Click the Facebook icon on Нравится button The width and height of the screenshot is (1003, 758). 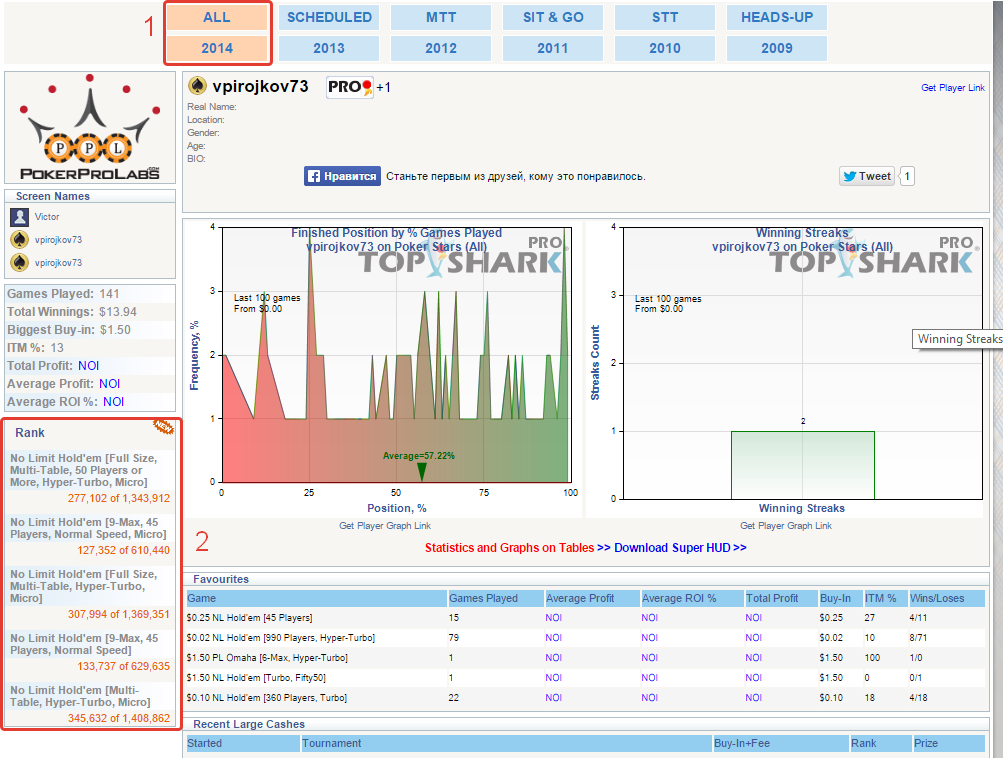click(314, 175)
